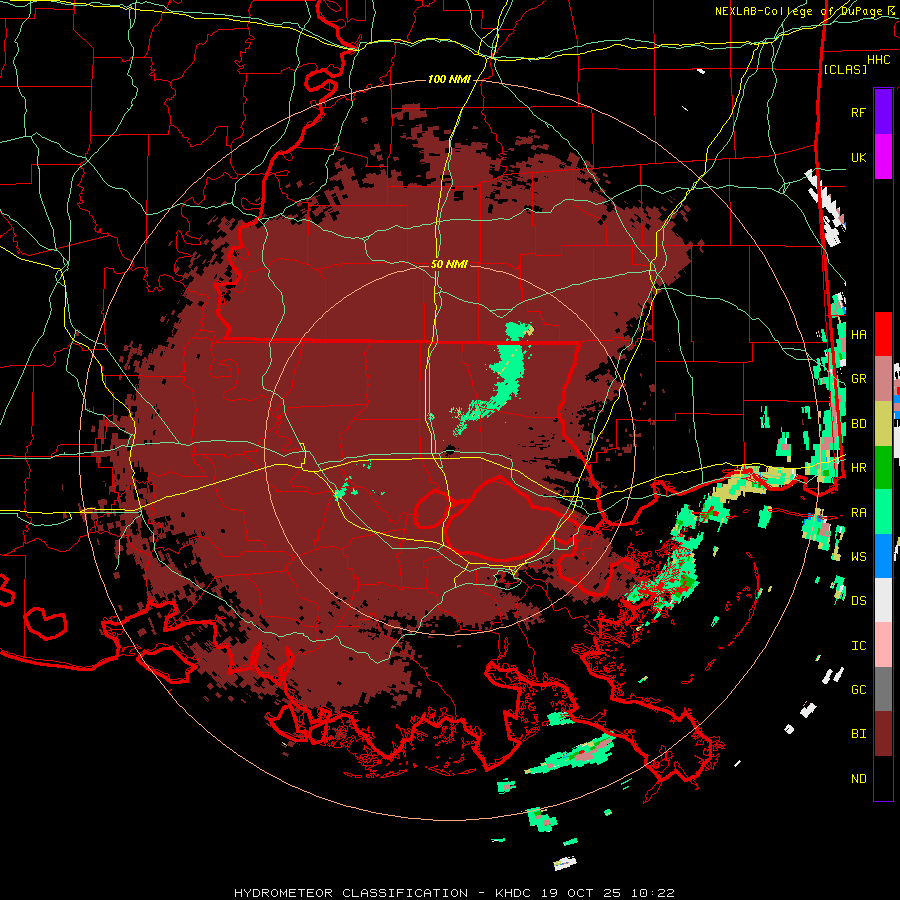Click the GC legend label

pos(858,689)
